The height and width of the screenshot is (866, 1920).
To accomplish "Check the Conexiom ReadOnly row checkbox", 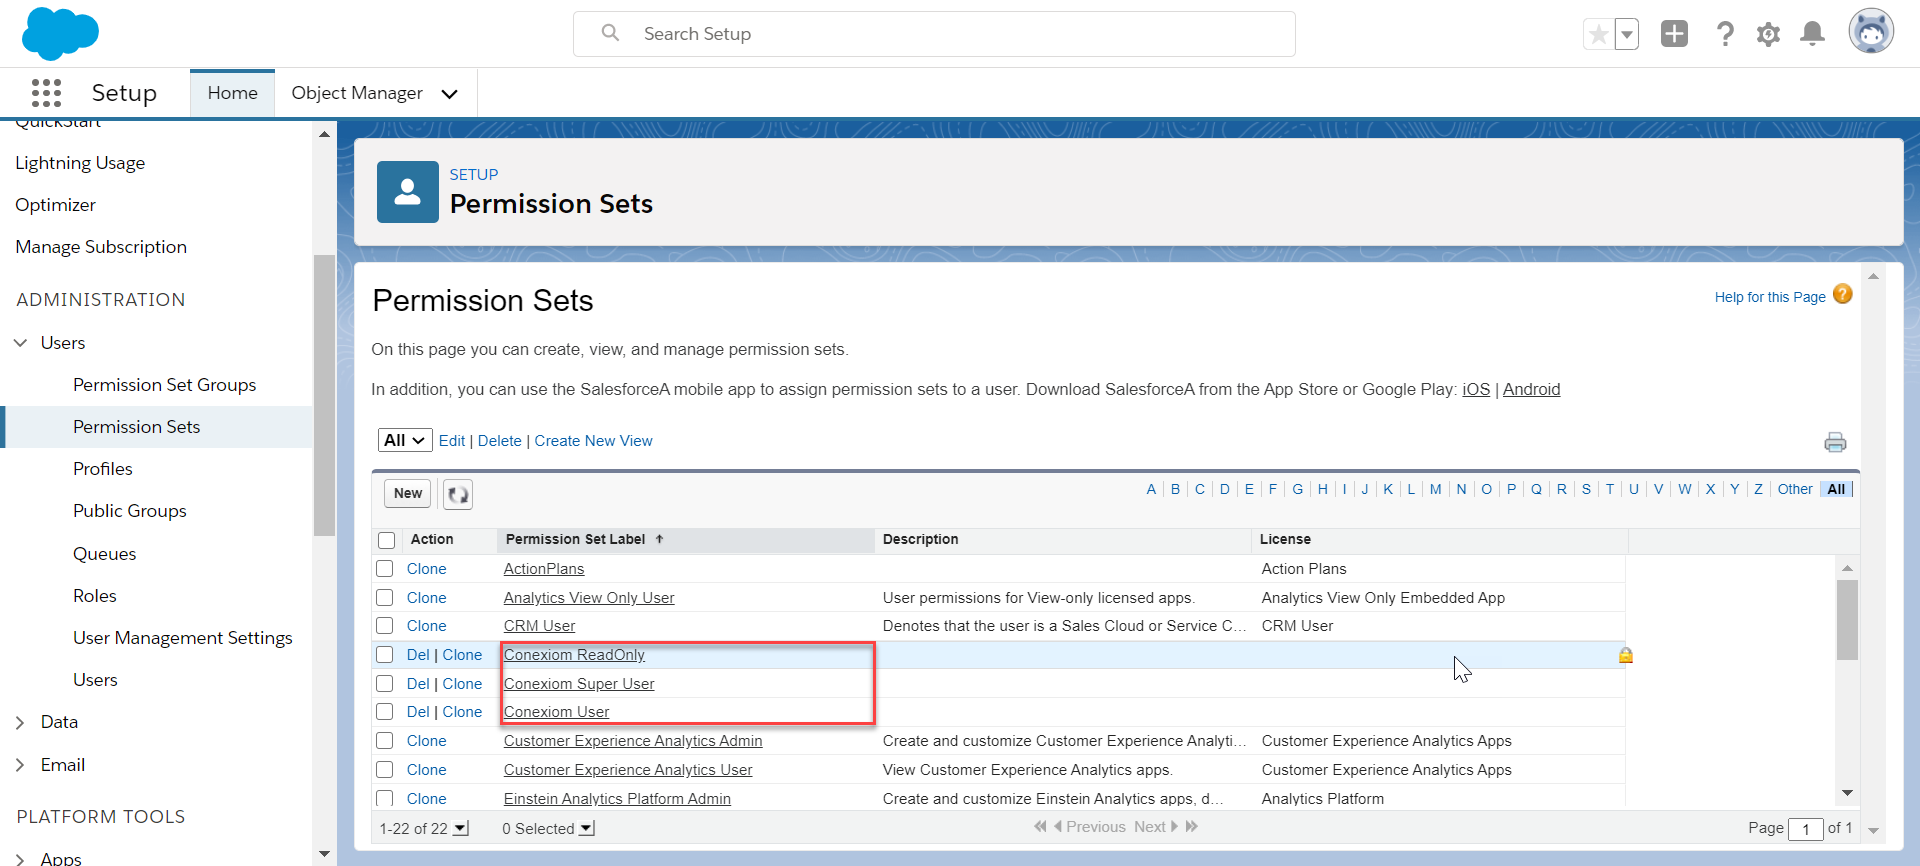I will [x=385, y=655].
